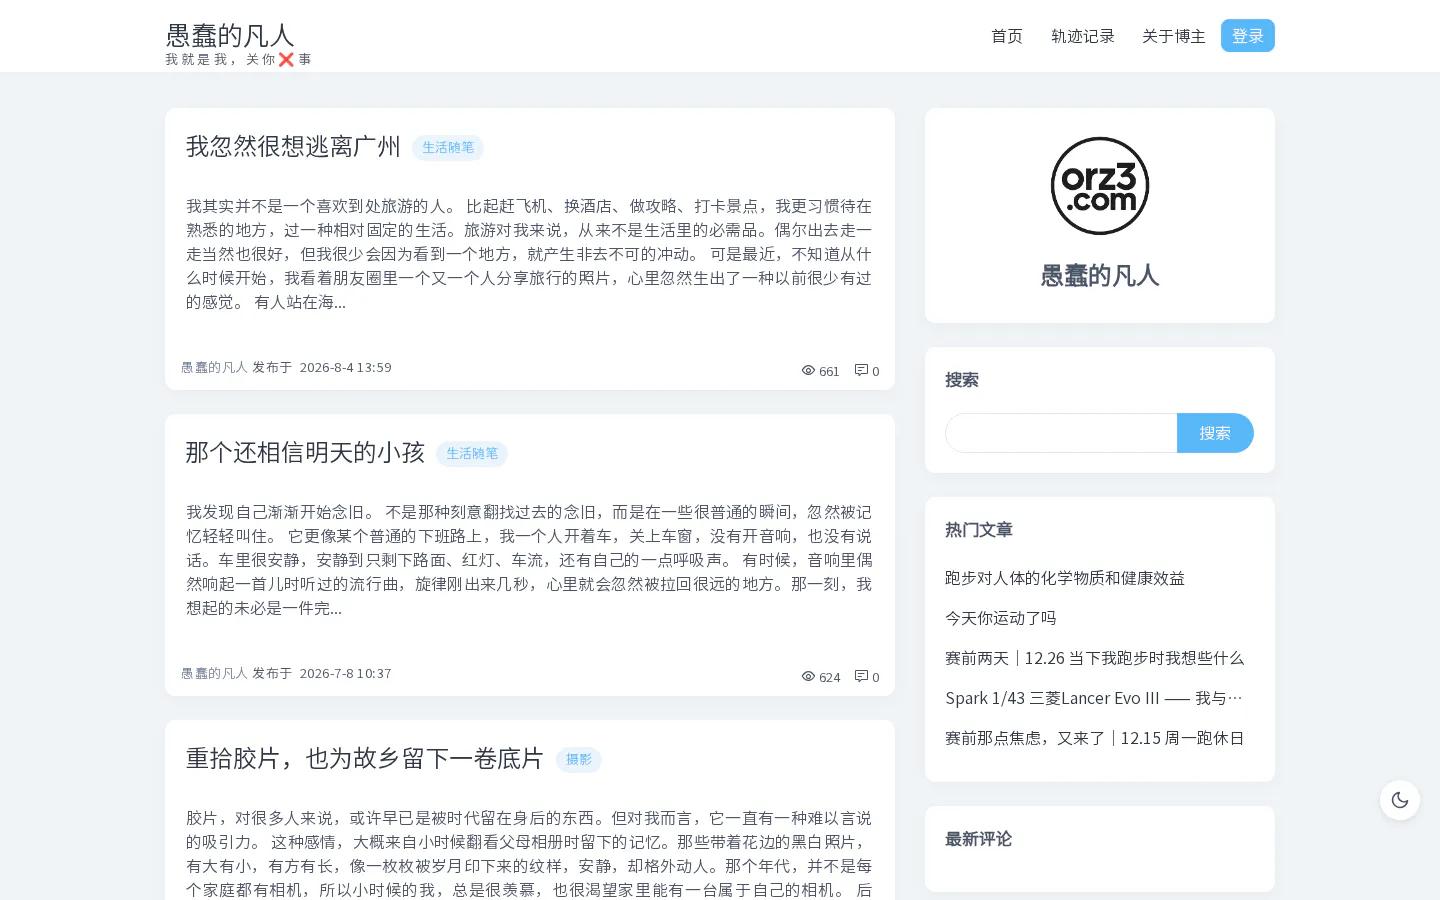The height and width of the screenshot is (900, 1440).
Task: Open the post 重拾胶片，也为故乡留下一卷底片
Action: coord(365,759)
